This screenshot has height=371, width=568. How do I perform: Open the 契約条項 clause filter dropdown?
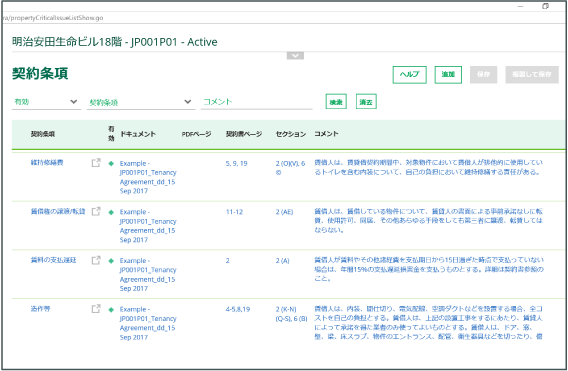coord(141,102)
